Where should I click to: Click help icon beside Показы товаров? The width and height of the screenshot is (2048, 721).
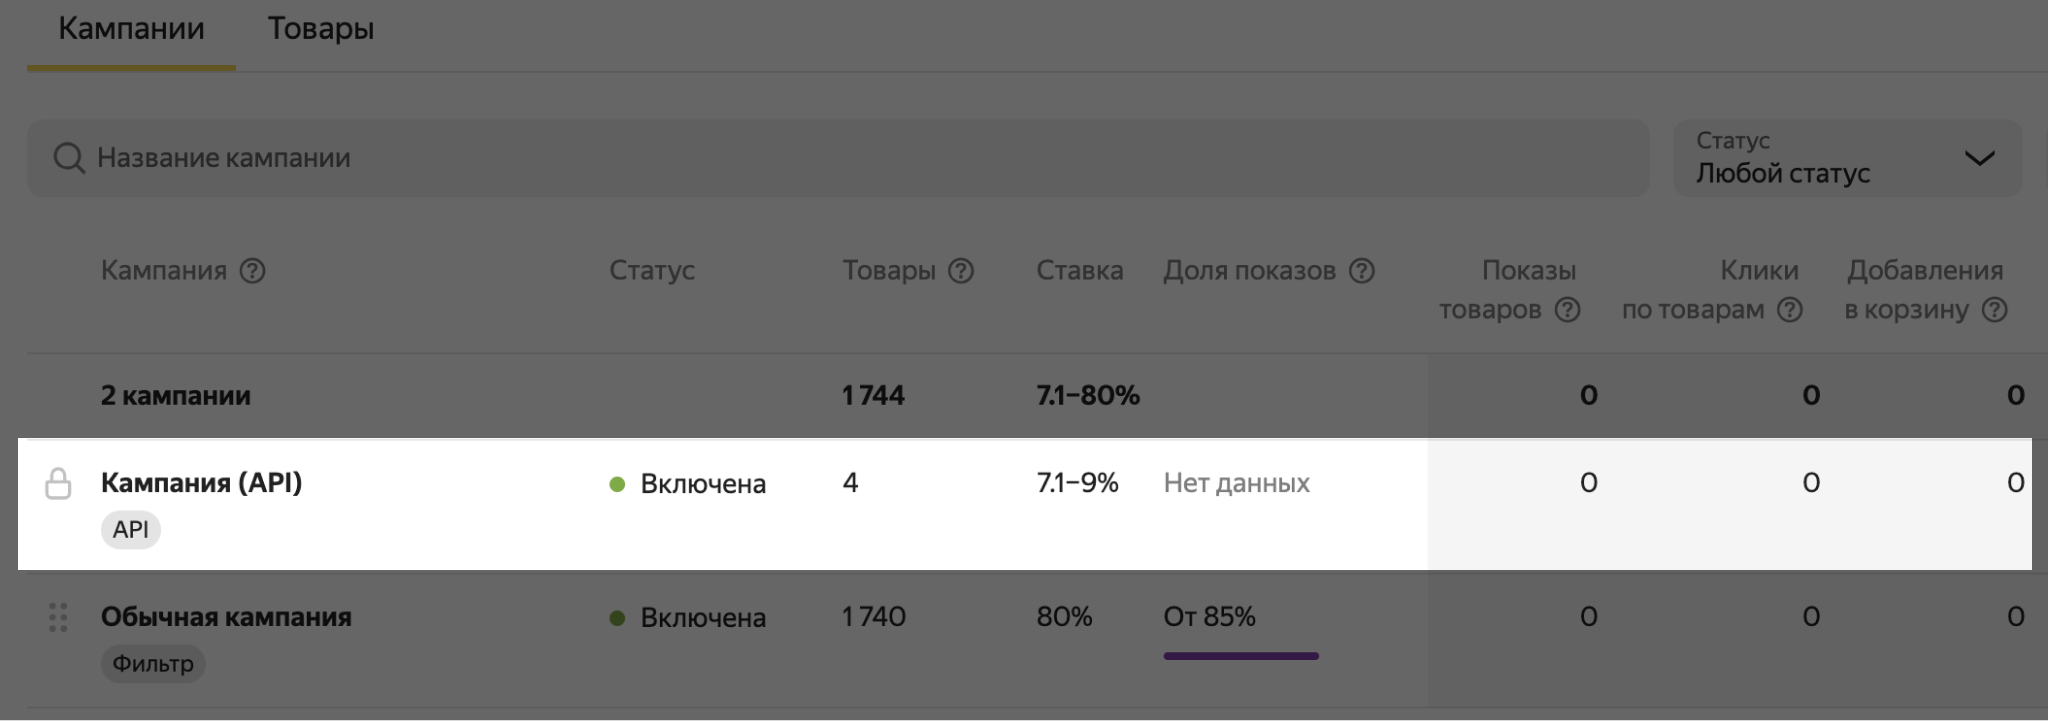(1567, 310)
